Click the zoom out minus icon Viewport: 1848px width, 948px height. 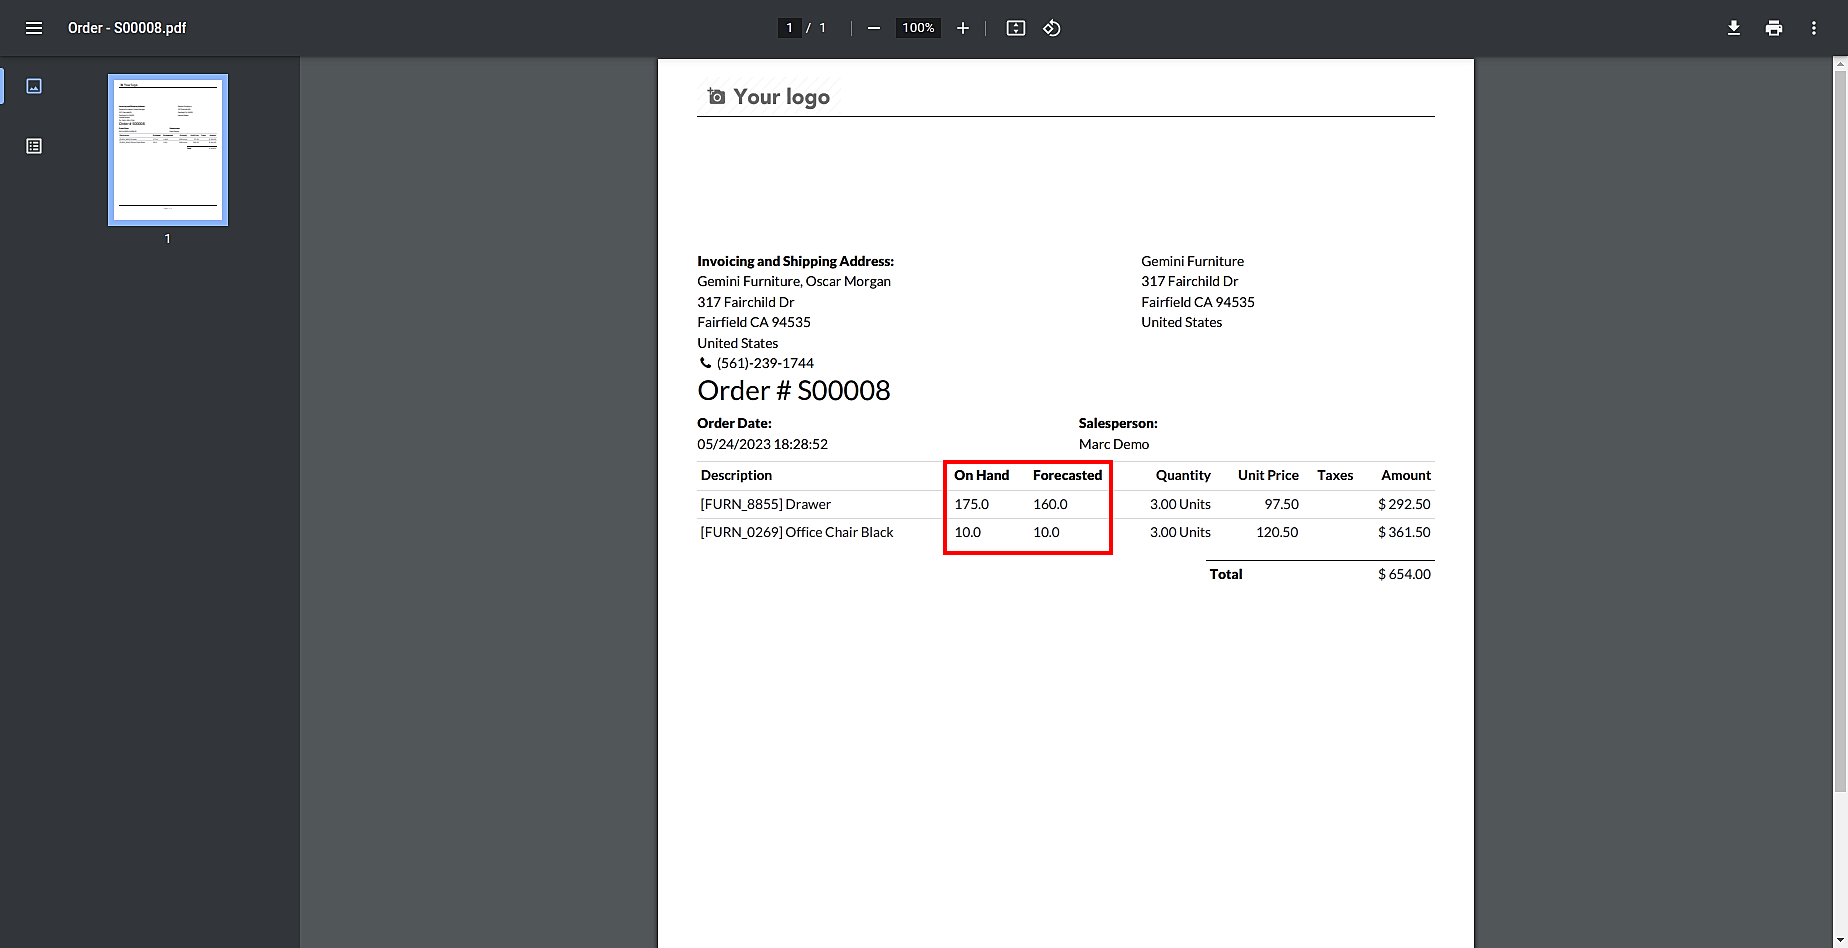(x=874, y=28)
